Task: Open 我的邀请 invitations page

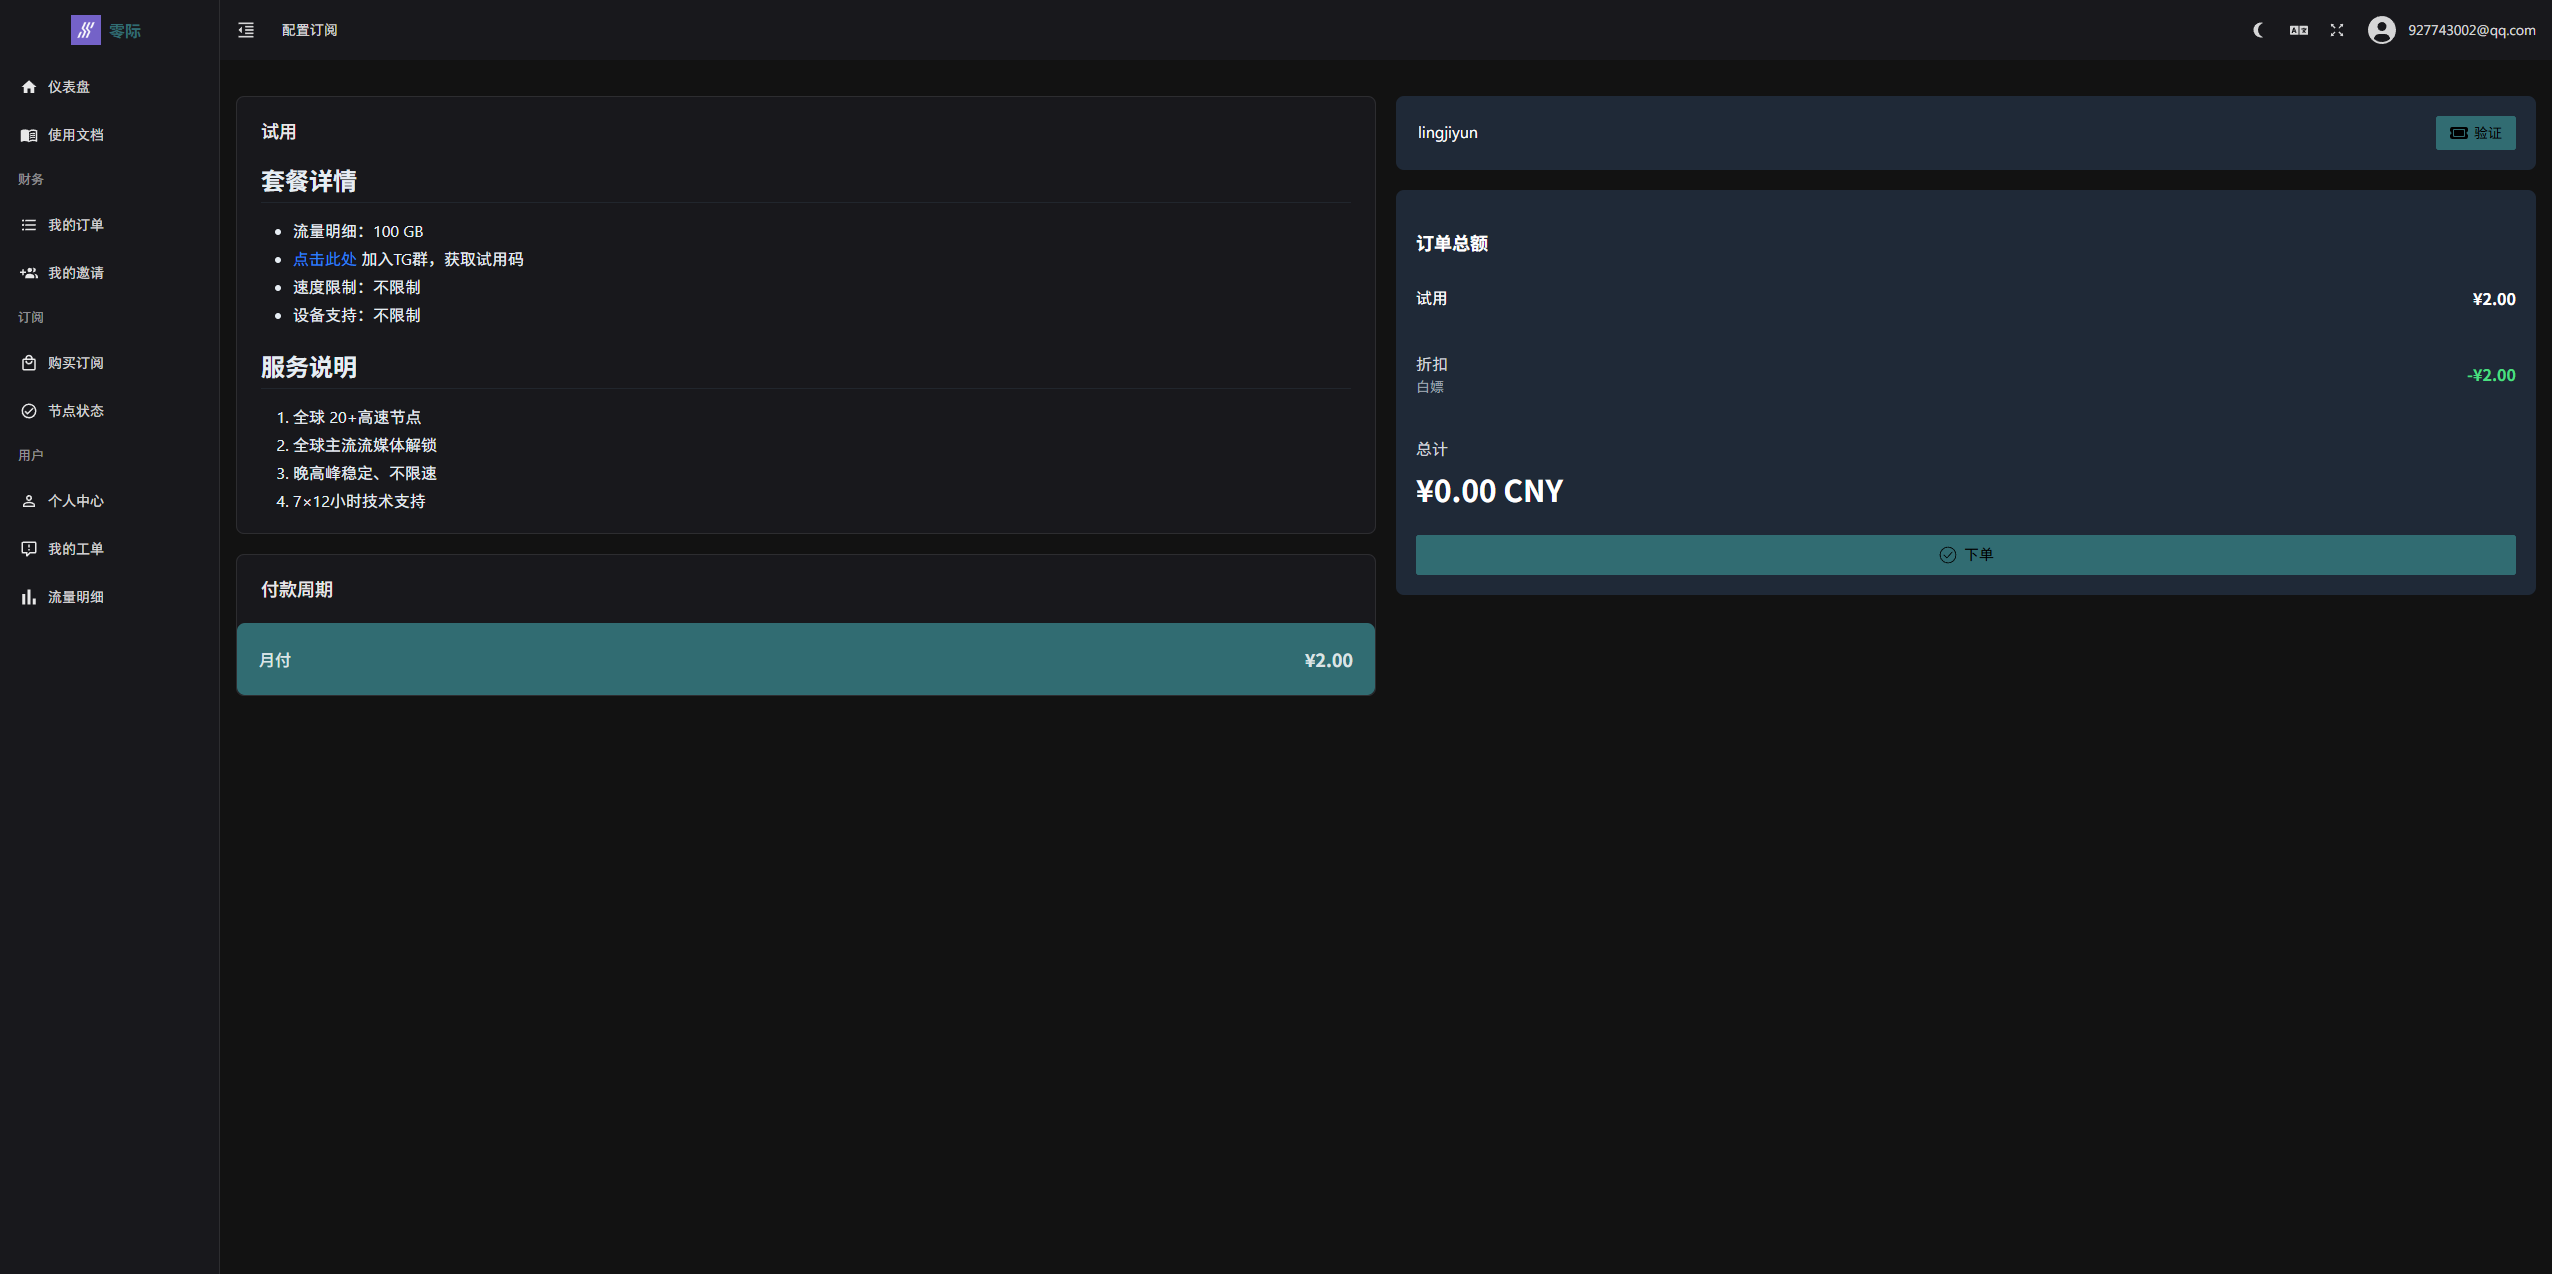Action: point(75,273)
